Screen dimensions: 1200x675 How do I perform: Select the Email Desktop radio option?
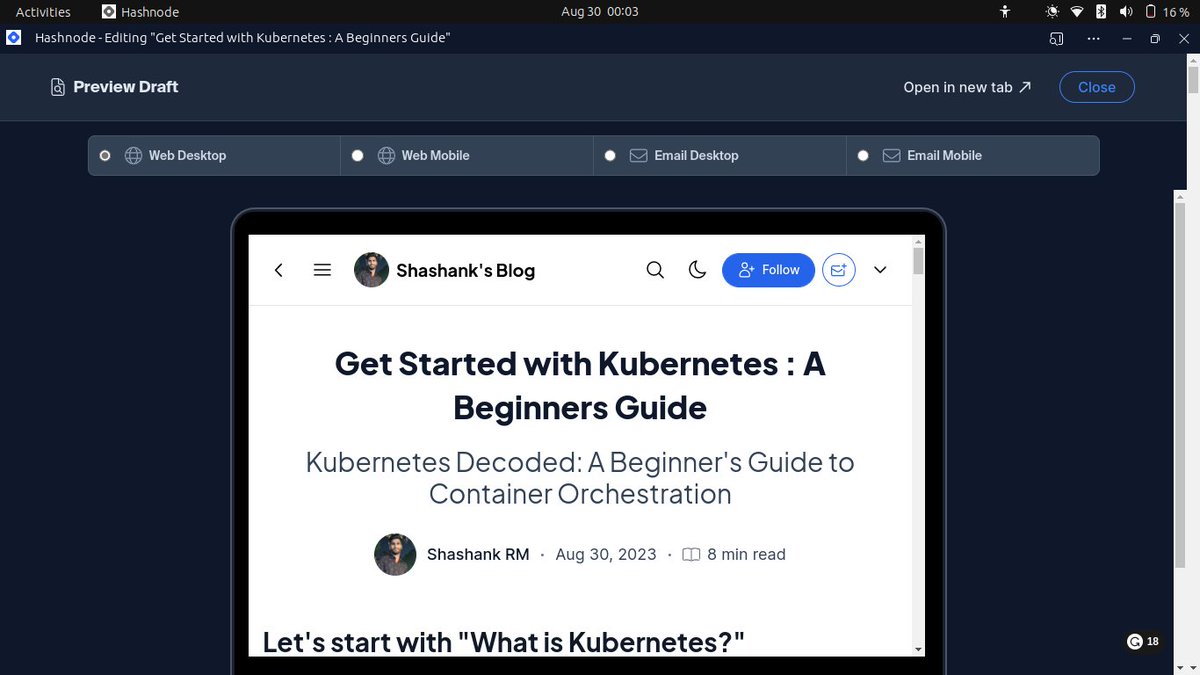[610, 156]
